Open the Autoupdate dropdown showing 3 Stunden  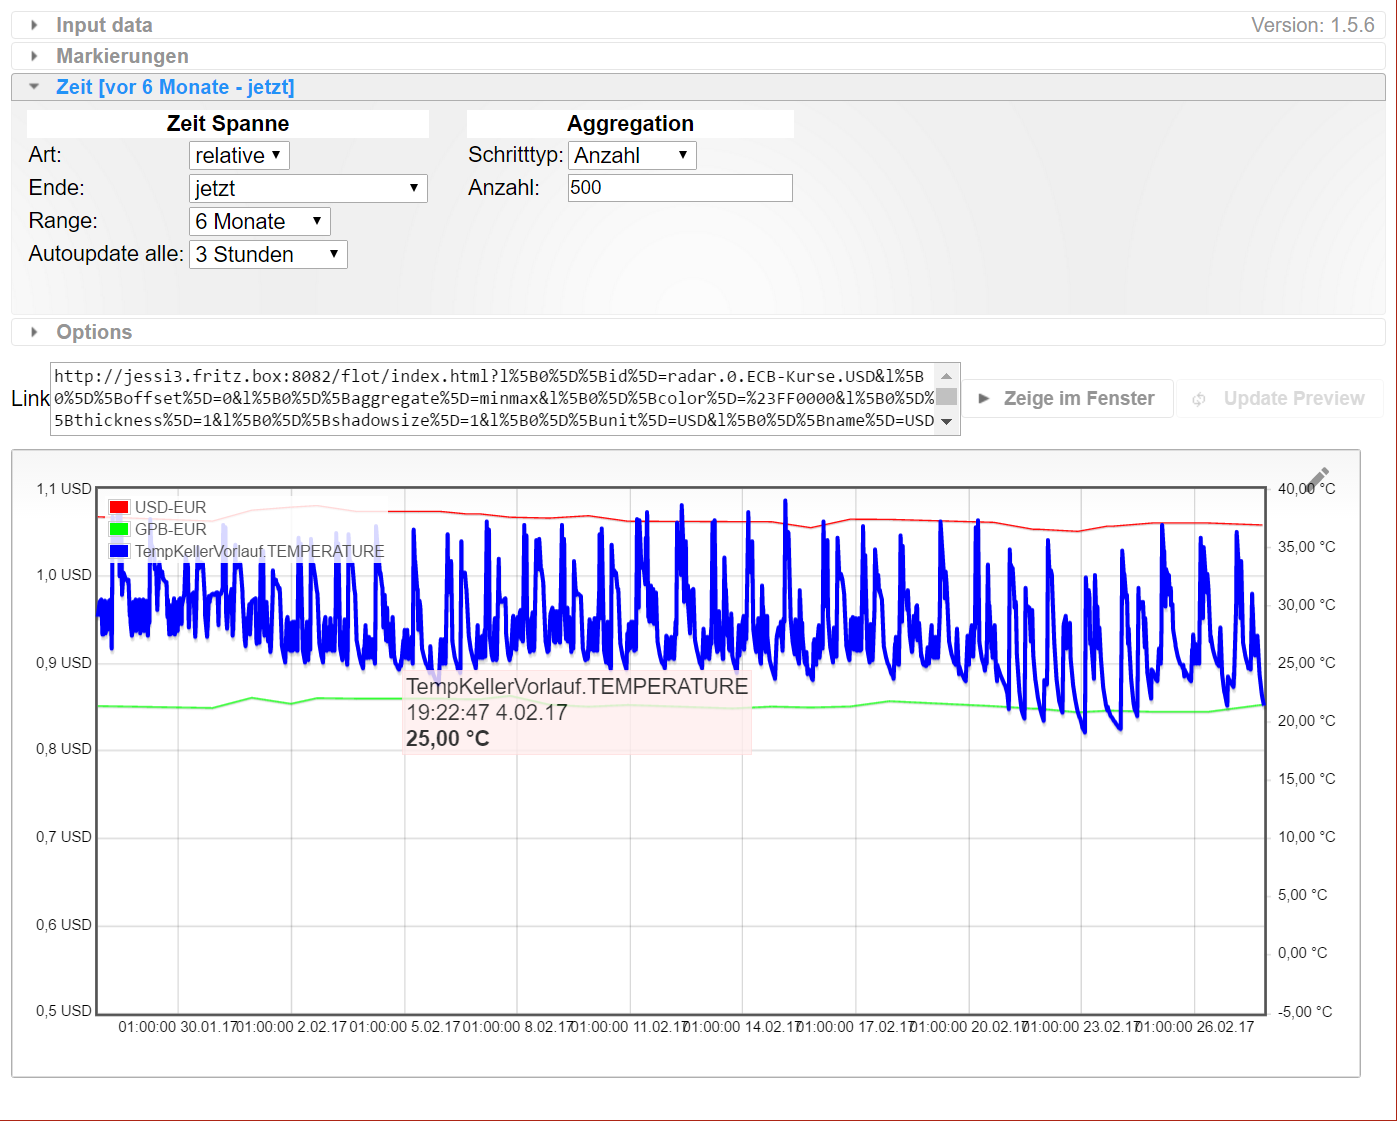(x=268, y=254)
